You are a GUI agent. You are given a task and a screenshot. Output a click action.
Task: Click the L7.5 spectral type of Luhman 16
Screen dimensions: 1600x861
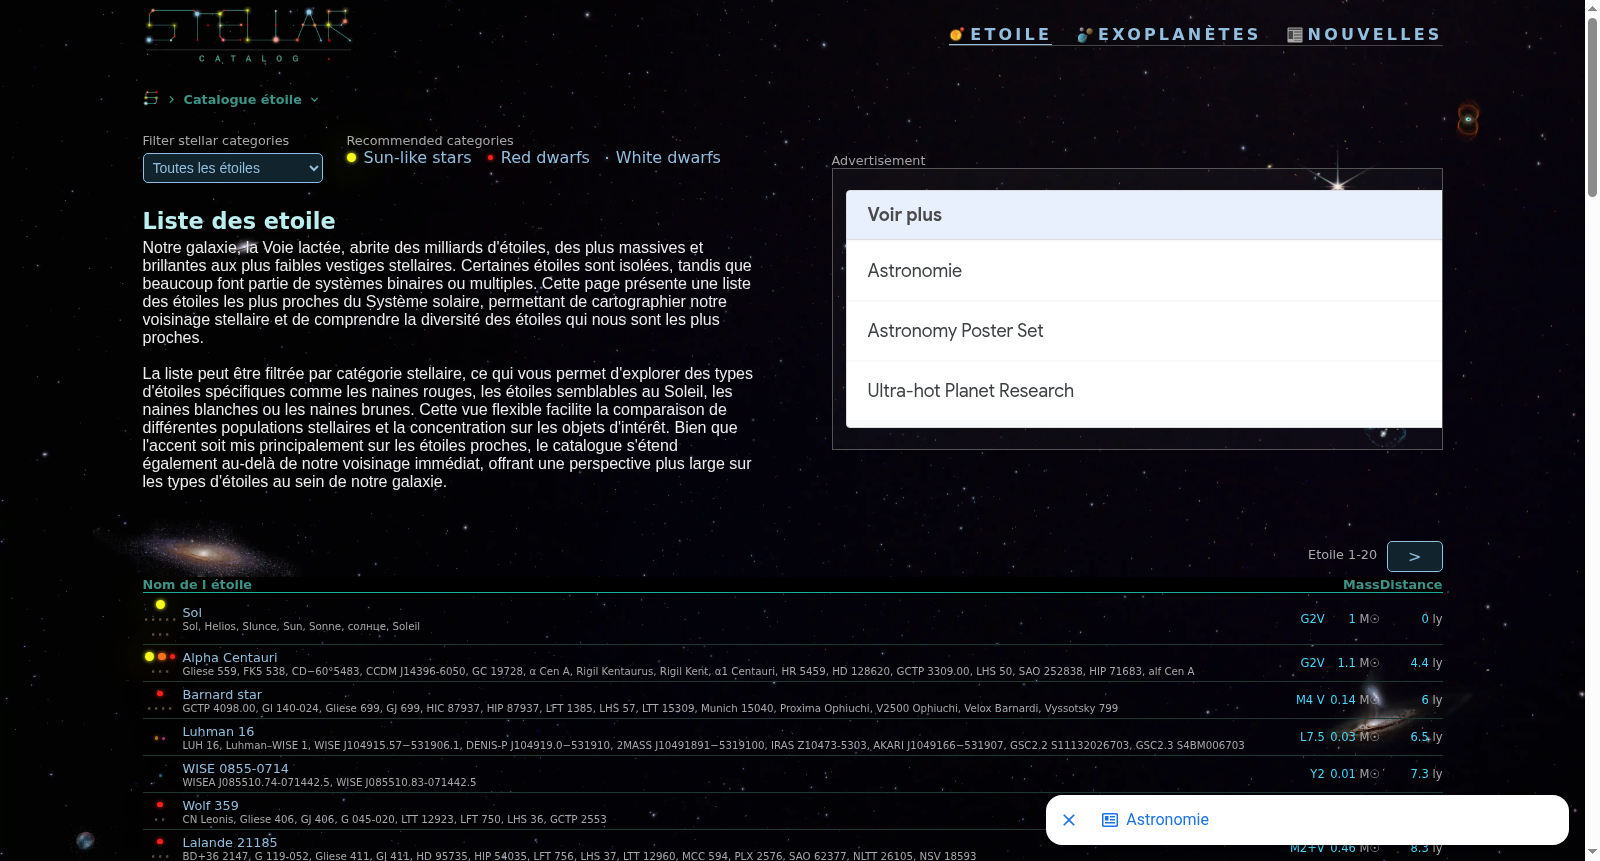[x=1312, y=737]
